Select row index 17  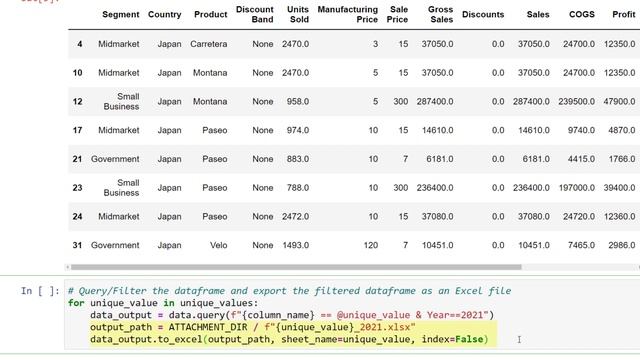(x=78, y=131)
